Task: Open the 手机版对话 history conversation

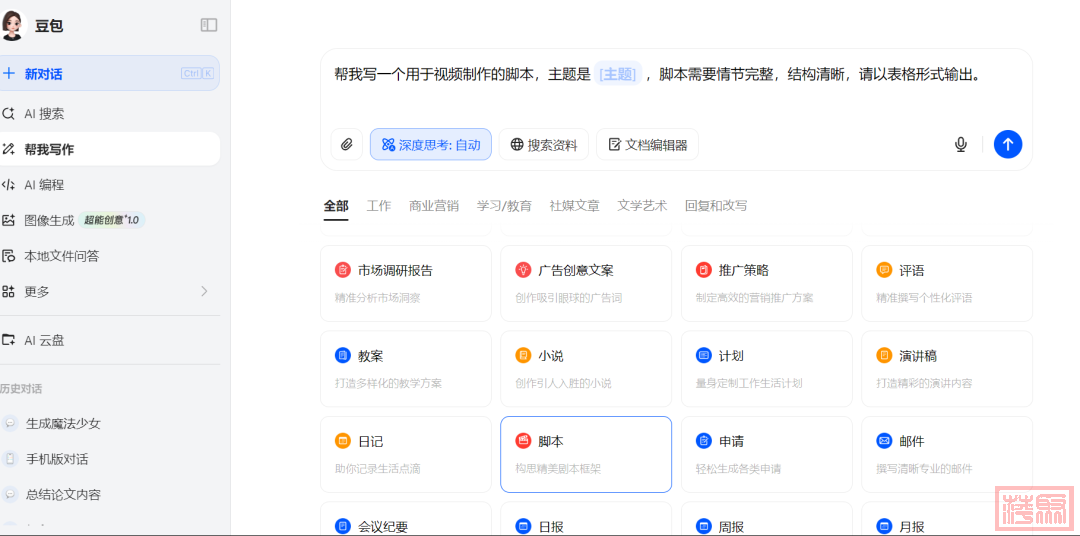Action: (x=110, y=459)
